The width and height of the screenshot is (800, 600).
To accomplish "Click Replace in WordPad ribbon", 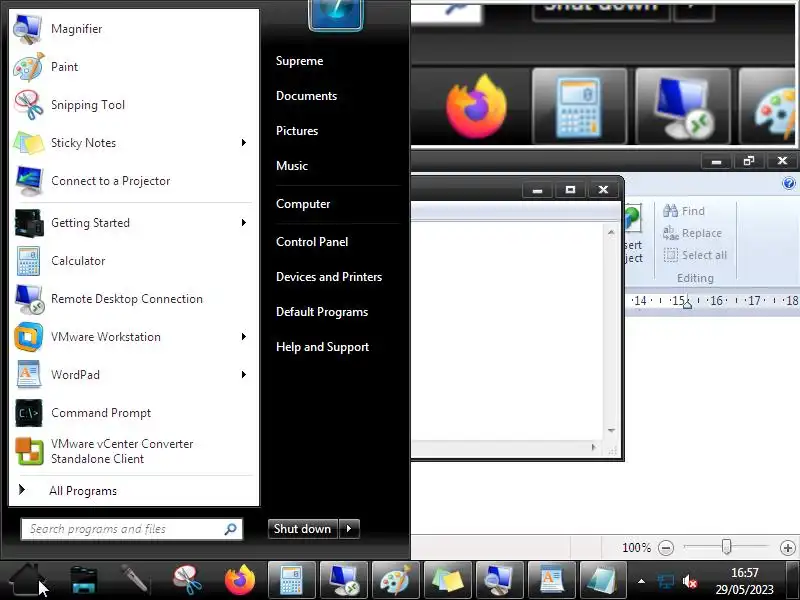I will pos(692,233).
